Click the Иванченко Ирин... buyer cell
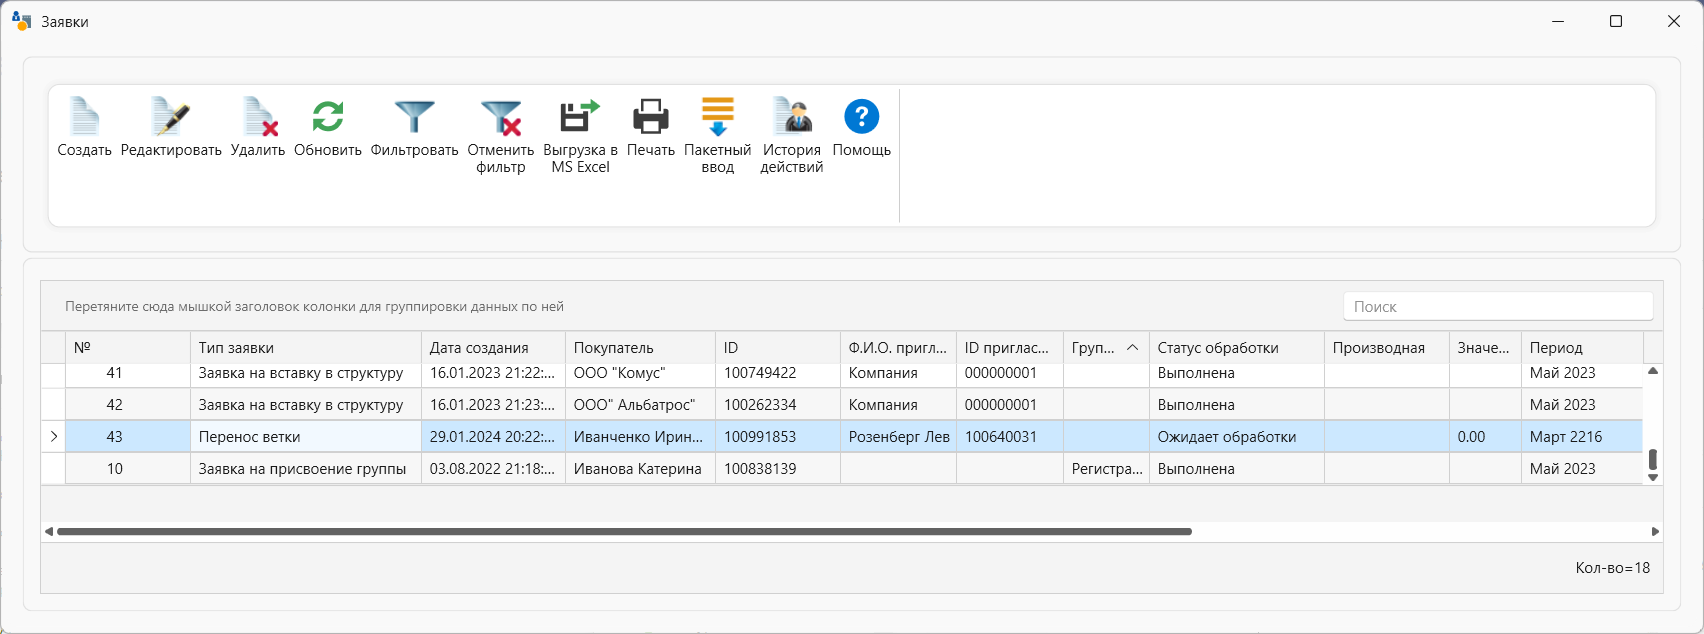Screen dimensions: 1704x634 [x=641, y=437]
